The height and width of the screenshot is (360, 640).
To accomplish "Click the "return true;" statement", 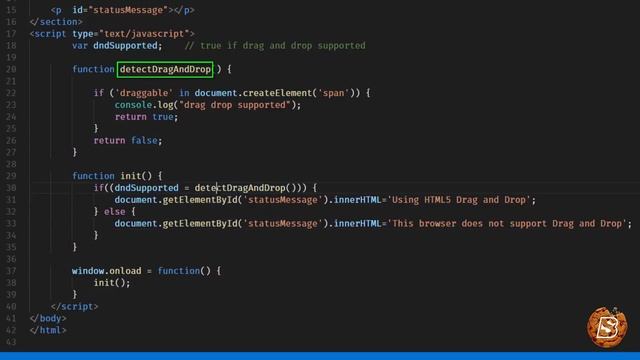I will [x=147, y=117].
